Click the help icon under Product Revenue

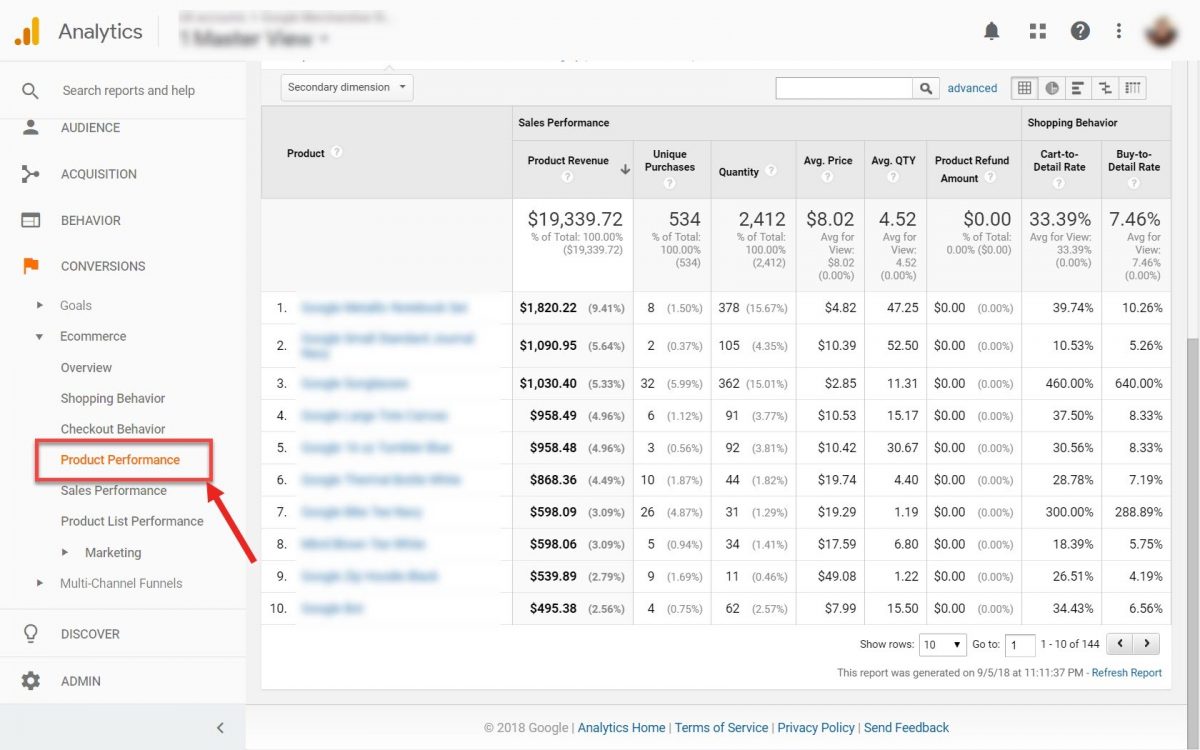click(x=567, y=177)
